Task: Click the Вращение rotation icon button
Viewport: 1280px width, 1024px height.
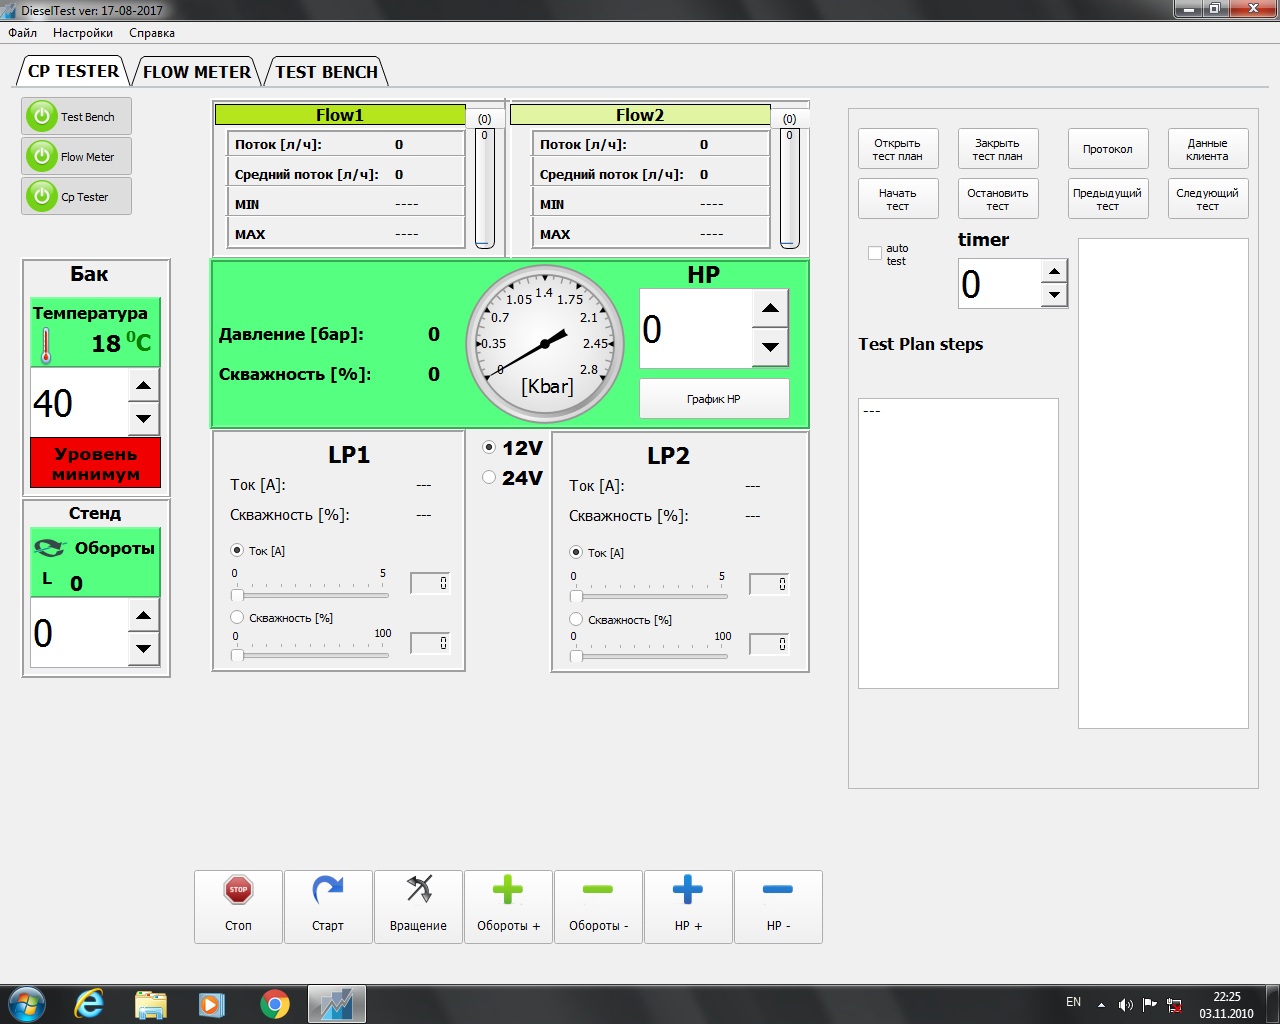Action: coord(418,906)
